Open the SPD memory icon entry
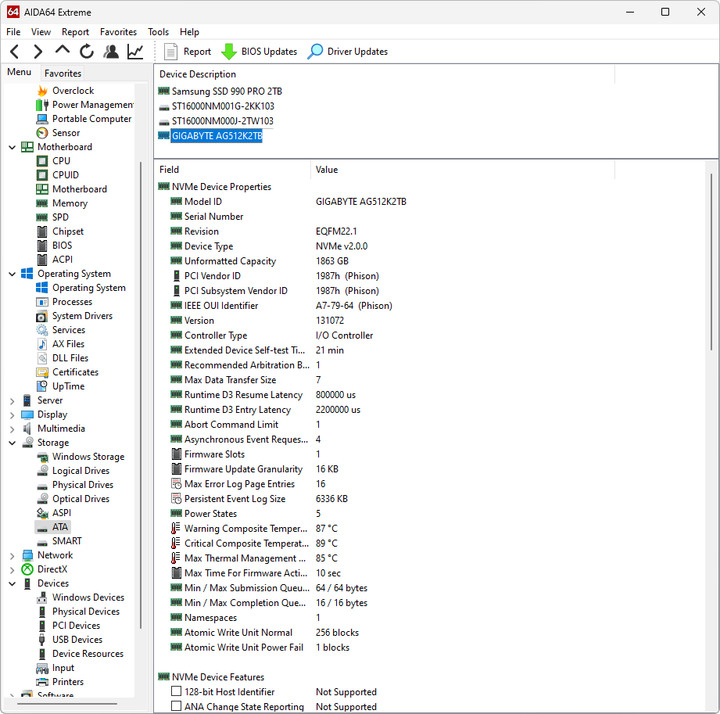Image resolution: width=720 pixels, height=714 pixels. [x=42, y=217]
